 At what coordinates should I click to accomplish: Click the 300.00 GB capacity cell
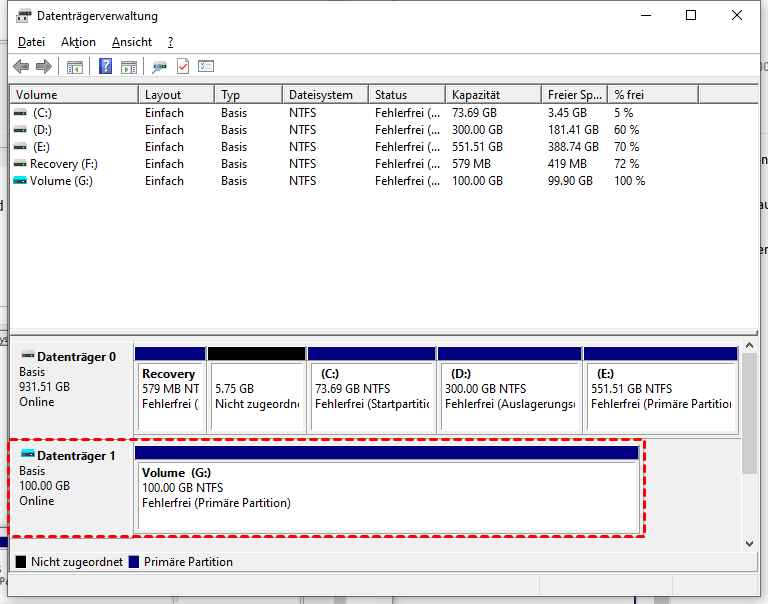[477, 130]
